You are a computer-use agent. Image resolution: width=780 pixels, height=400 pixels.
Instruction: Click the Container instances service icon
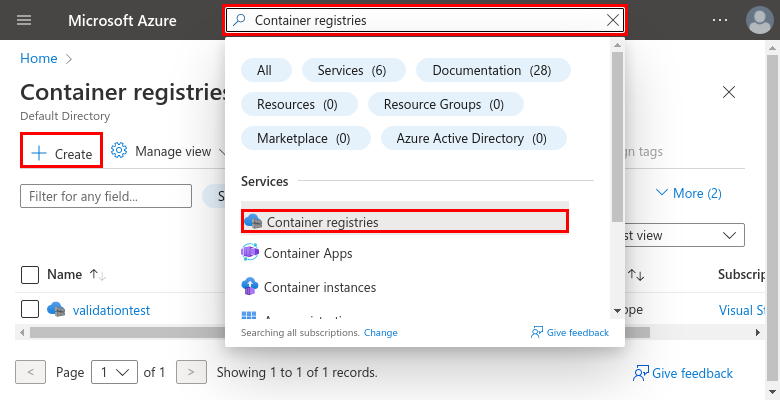[250, 287]
